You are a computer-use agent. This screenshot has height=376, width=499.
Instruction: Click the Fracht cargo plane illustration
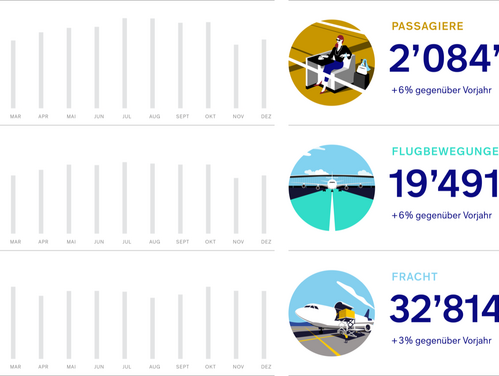(332, 313)
